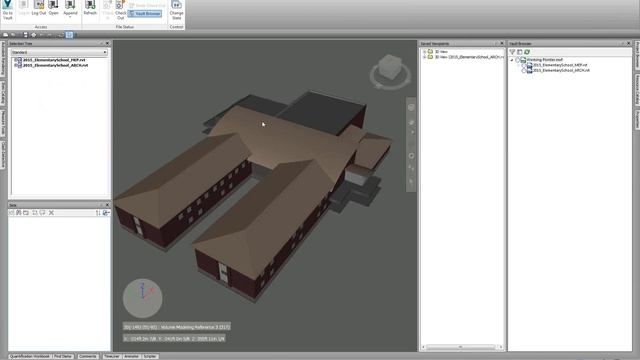Close the Saved Viewpoints panel
The height and width of the screenshot is (360, 640).
coord(502,43)
